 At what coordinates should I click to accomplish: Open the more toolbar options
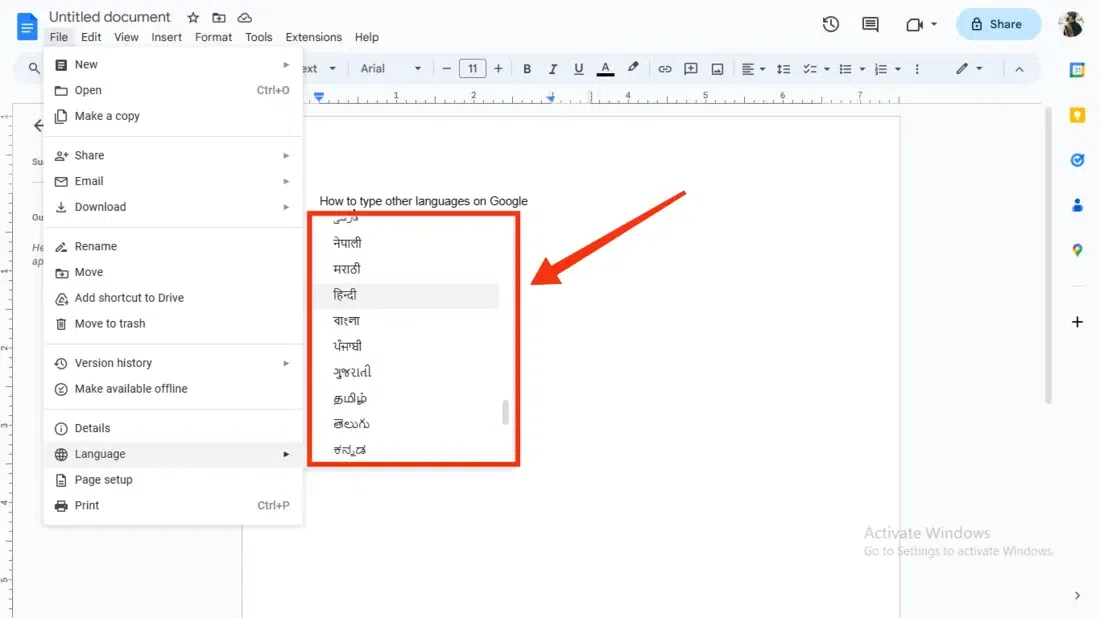point(917,69)
